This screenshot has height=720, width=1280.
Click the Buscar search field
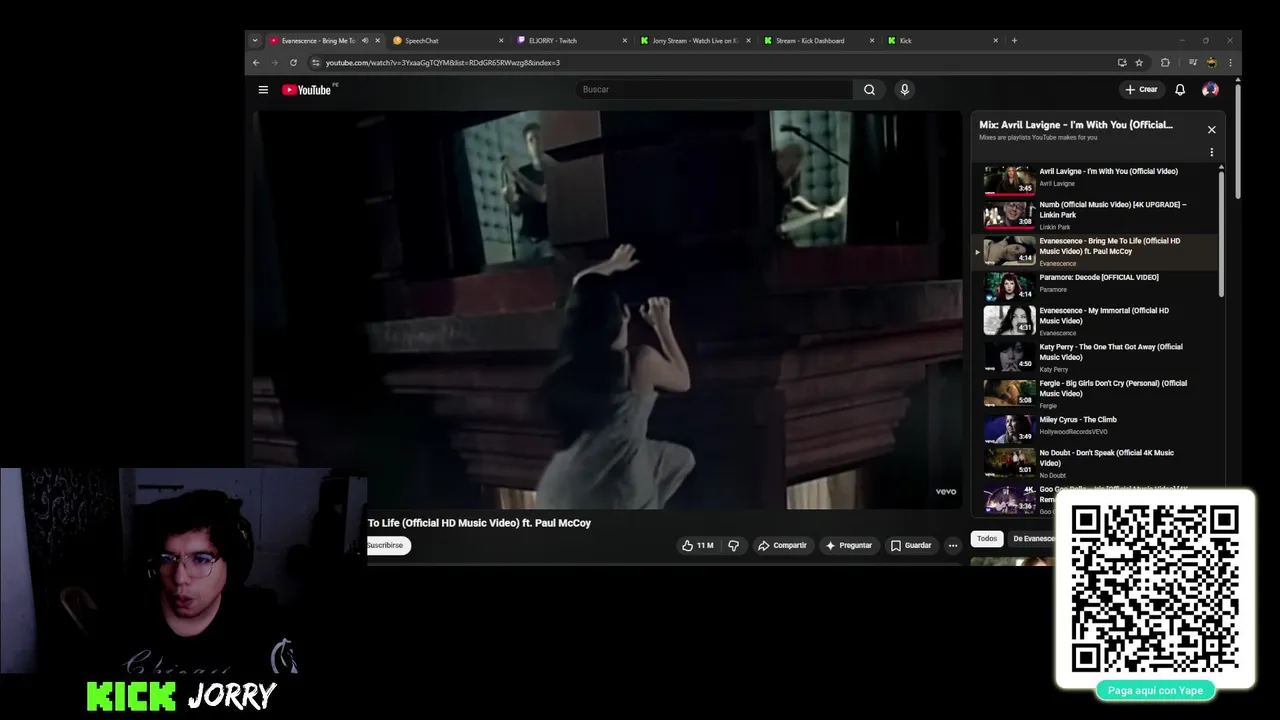tap(715, 90)
